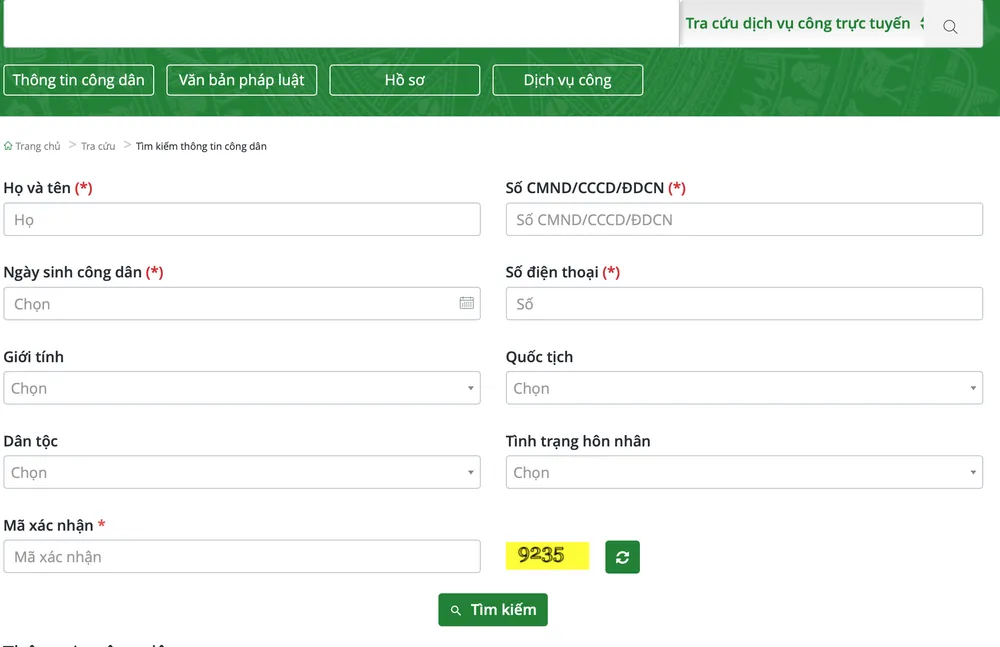Follow the Tra cứu breadcrumb link
This screenshot has width=1000, height=647.
pos(98,146)
